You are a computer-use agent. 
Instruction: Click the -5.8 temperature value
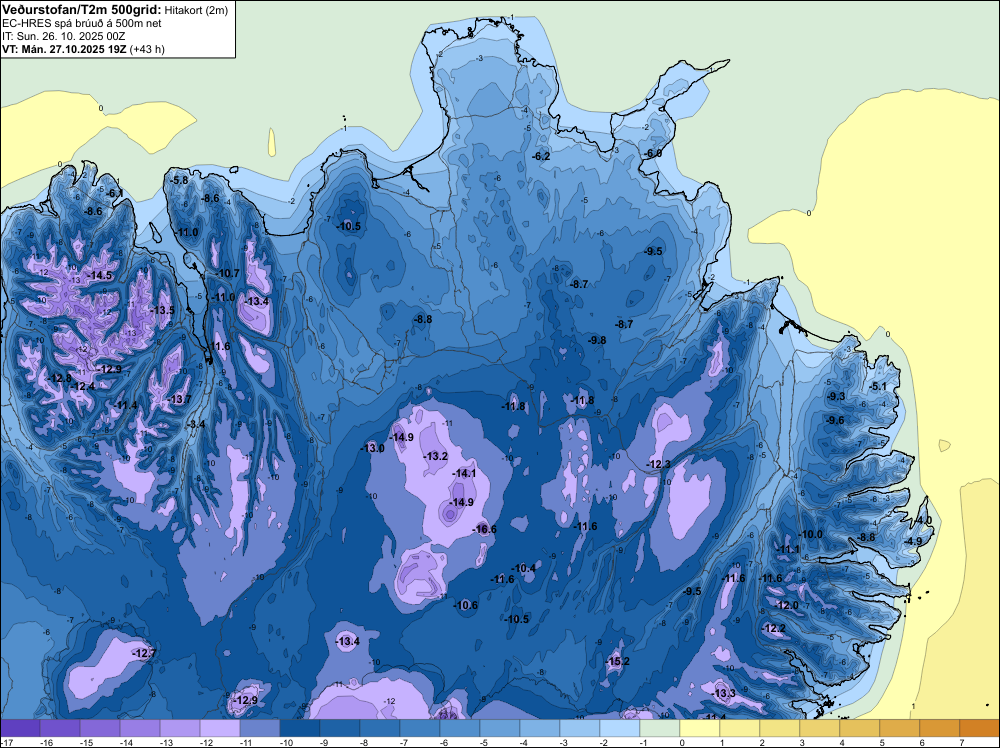(x=181, y=180)
